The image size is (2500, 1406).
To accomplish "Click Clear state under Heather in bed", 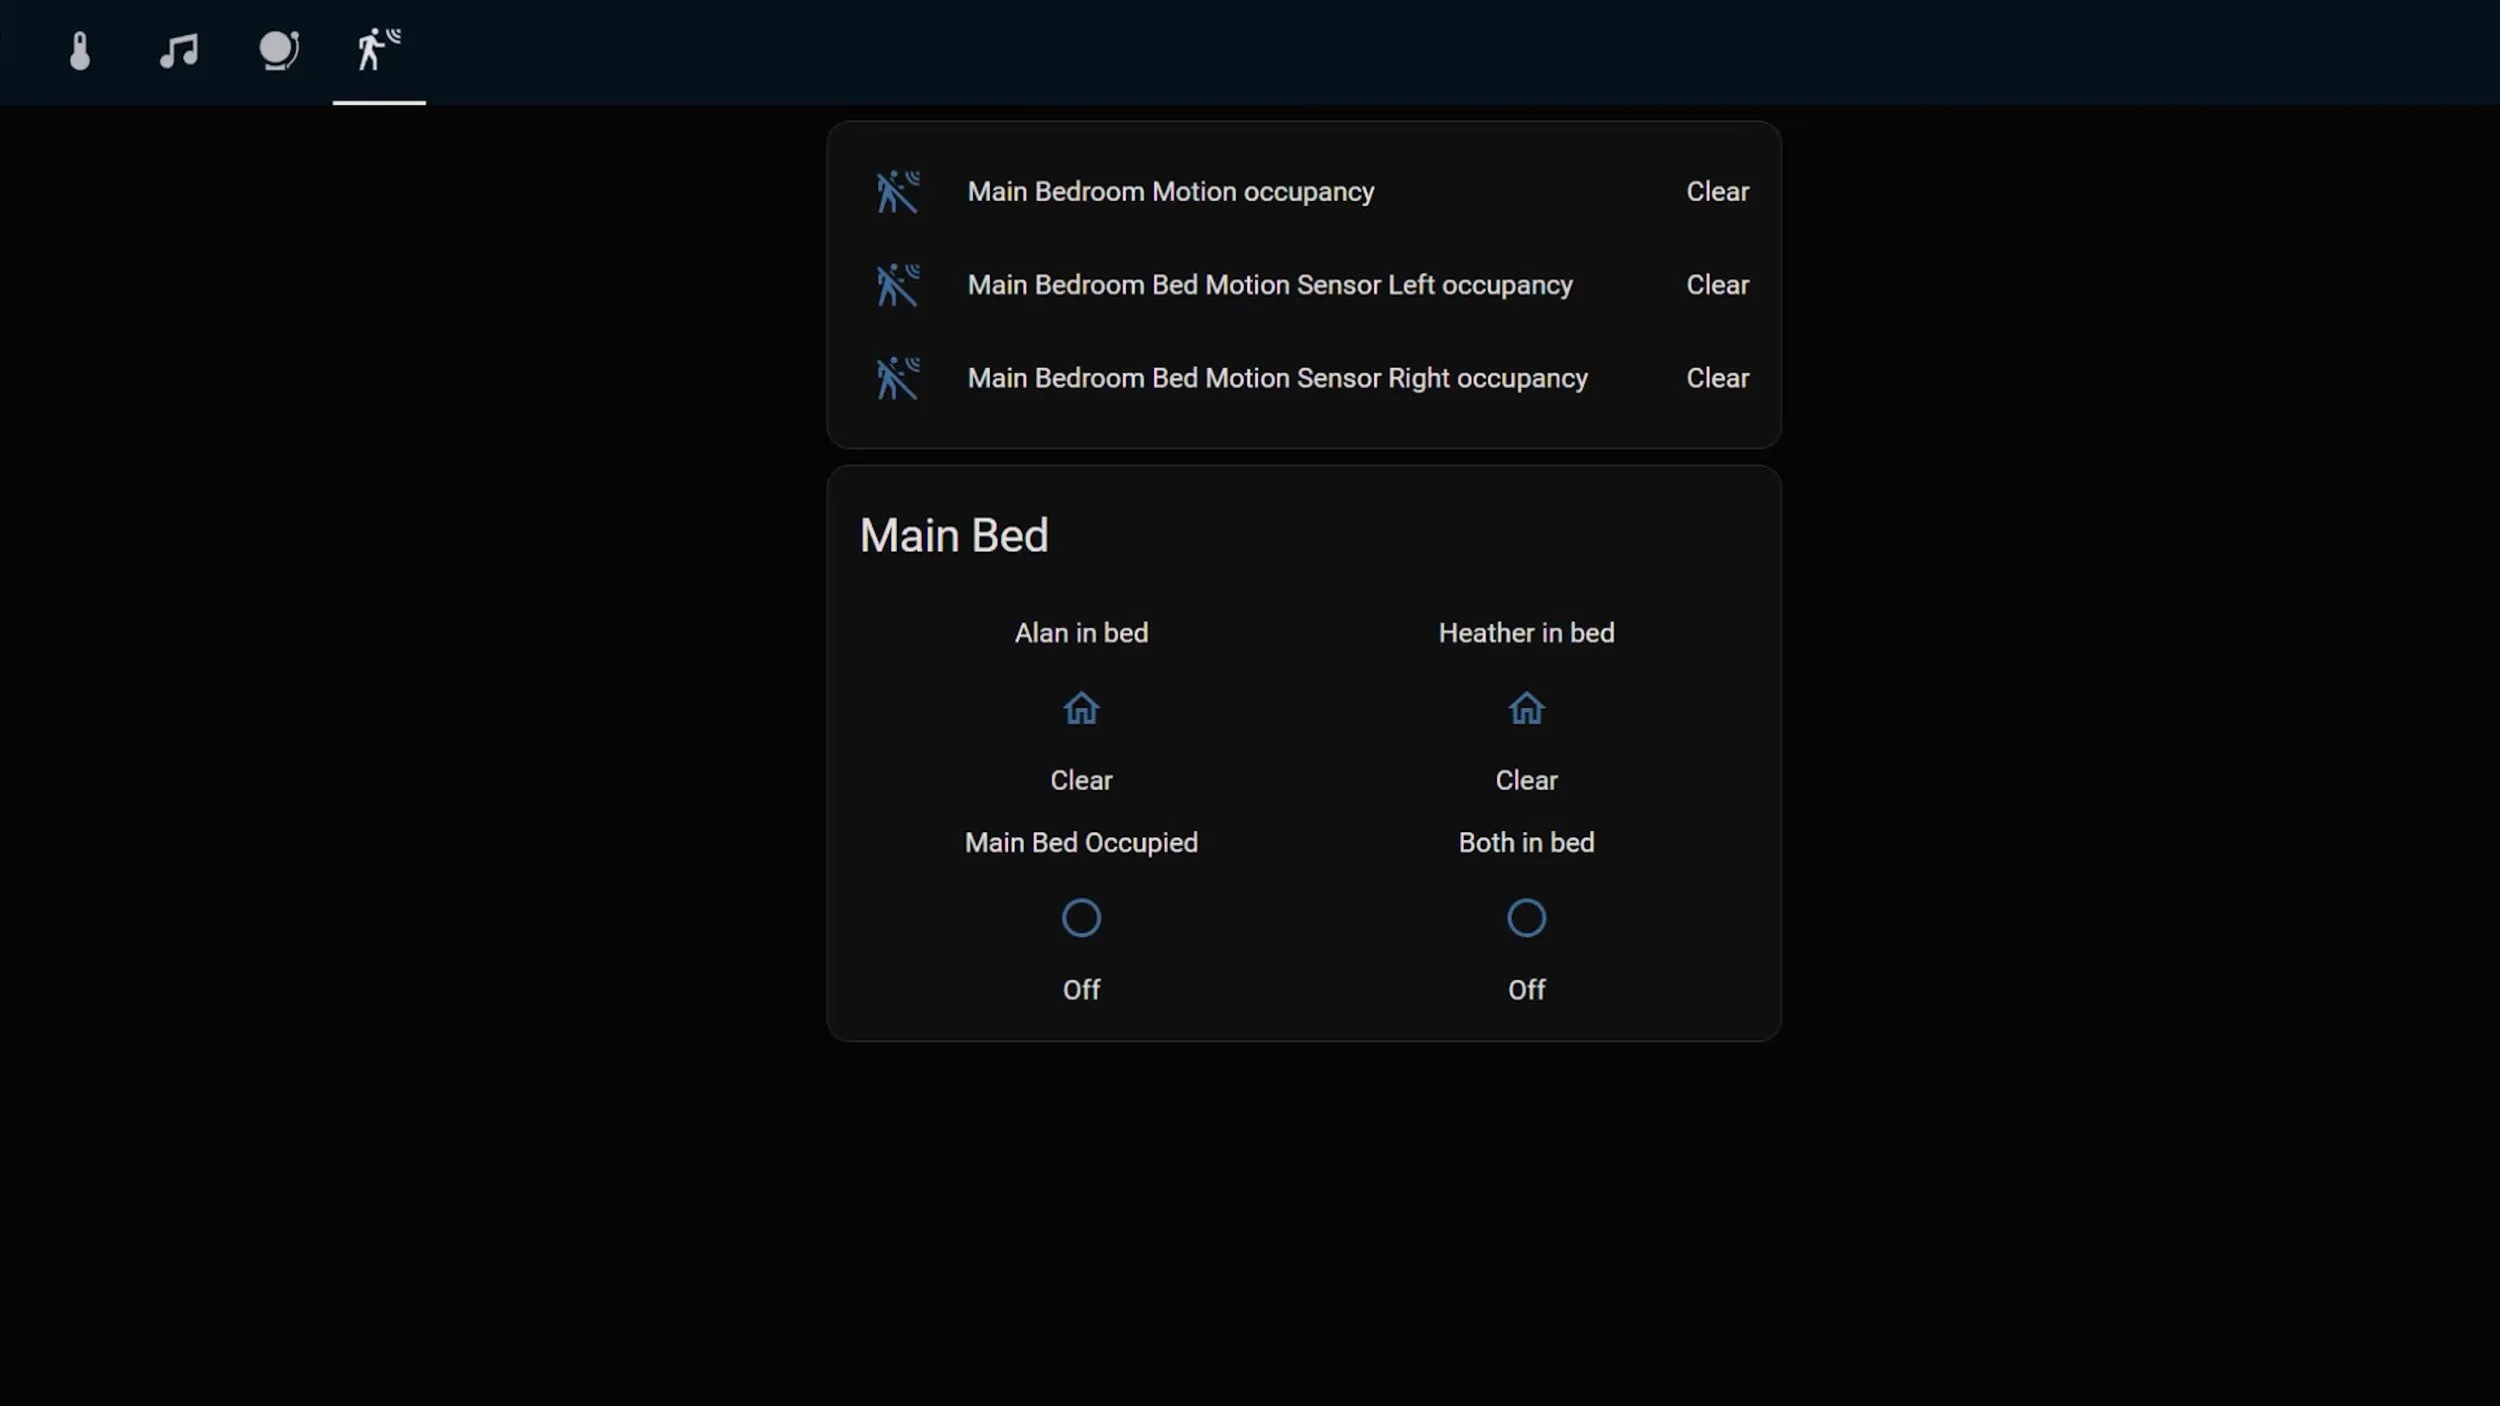I will click(1526, 780).
